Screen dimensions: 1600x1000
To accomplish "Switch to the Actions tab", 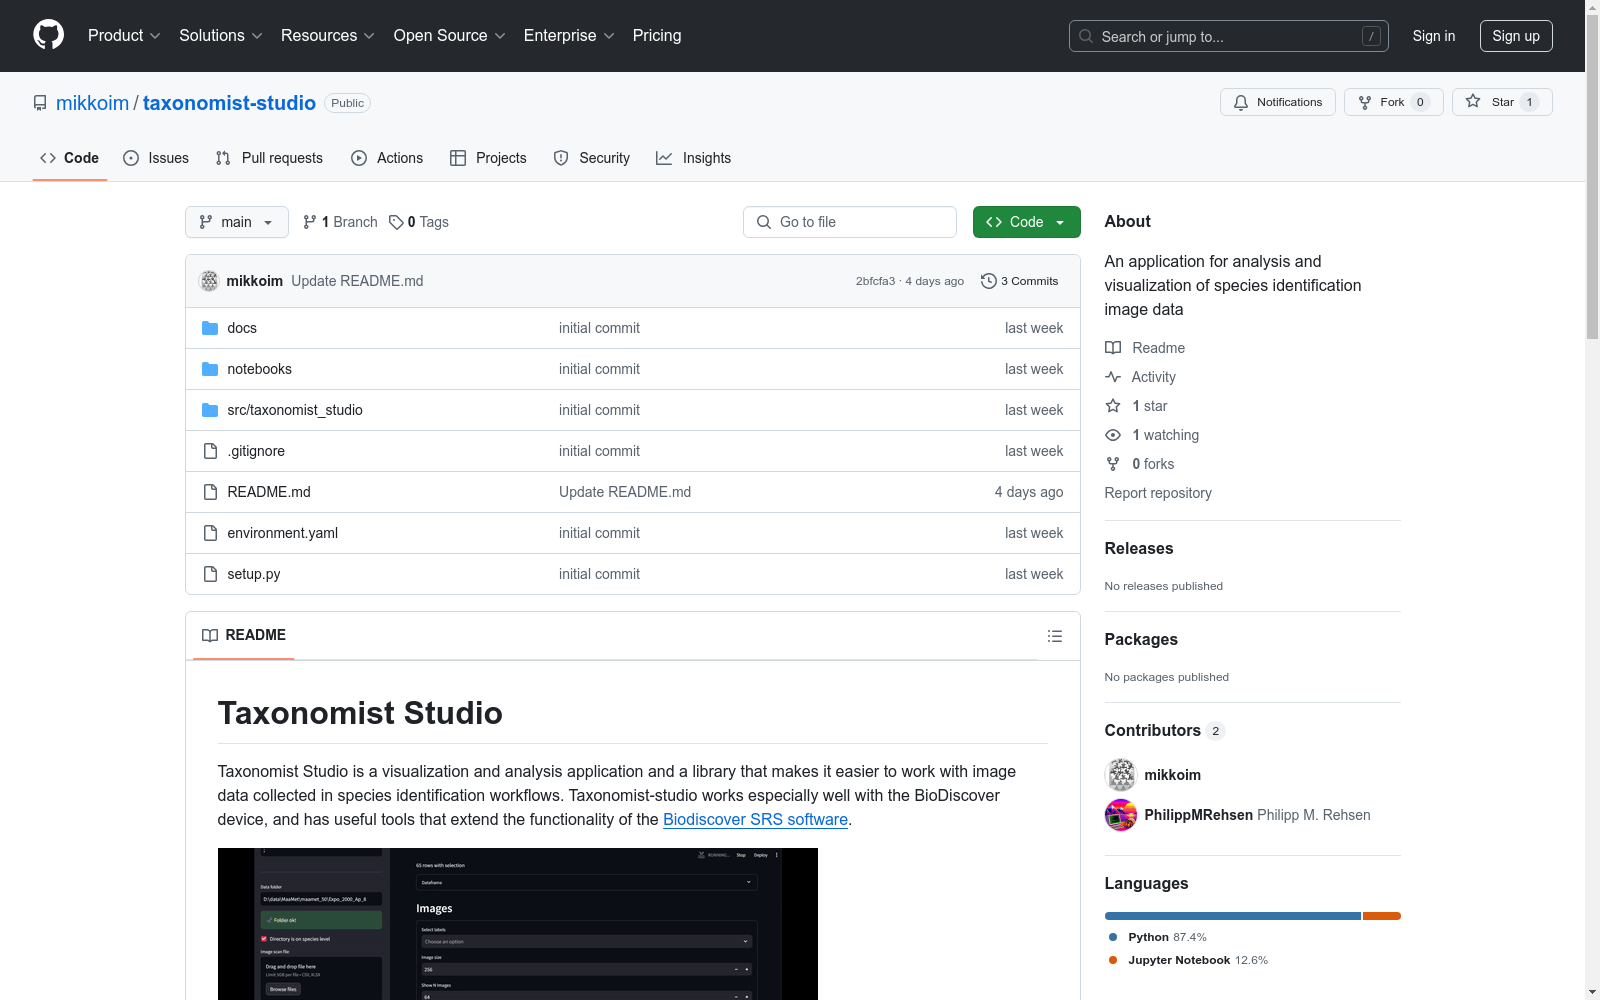I will [387, 158].
